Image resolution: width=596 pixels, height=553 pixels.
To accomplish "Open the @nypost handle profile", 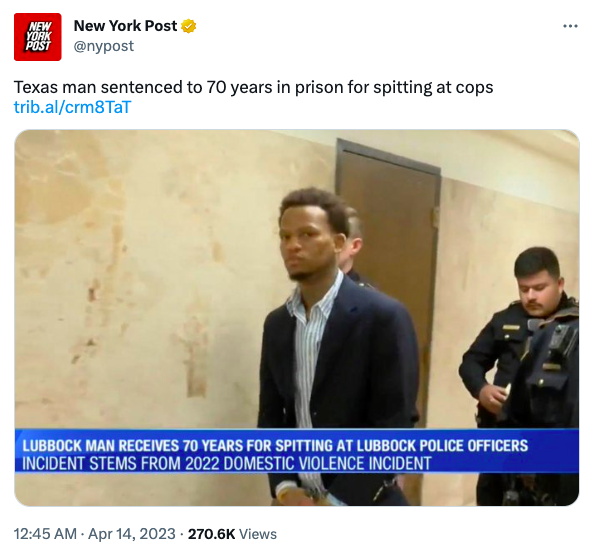I will pyautogui.click(x=103, y=46).
